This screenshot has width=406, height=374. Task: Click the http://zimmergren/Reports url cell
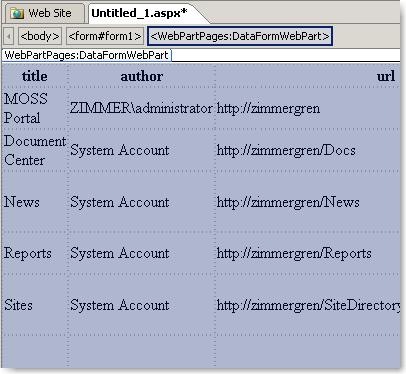[x=307, y=253]
